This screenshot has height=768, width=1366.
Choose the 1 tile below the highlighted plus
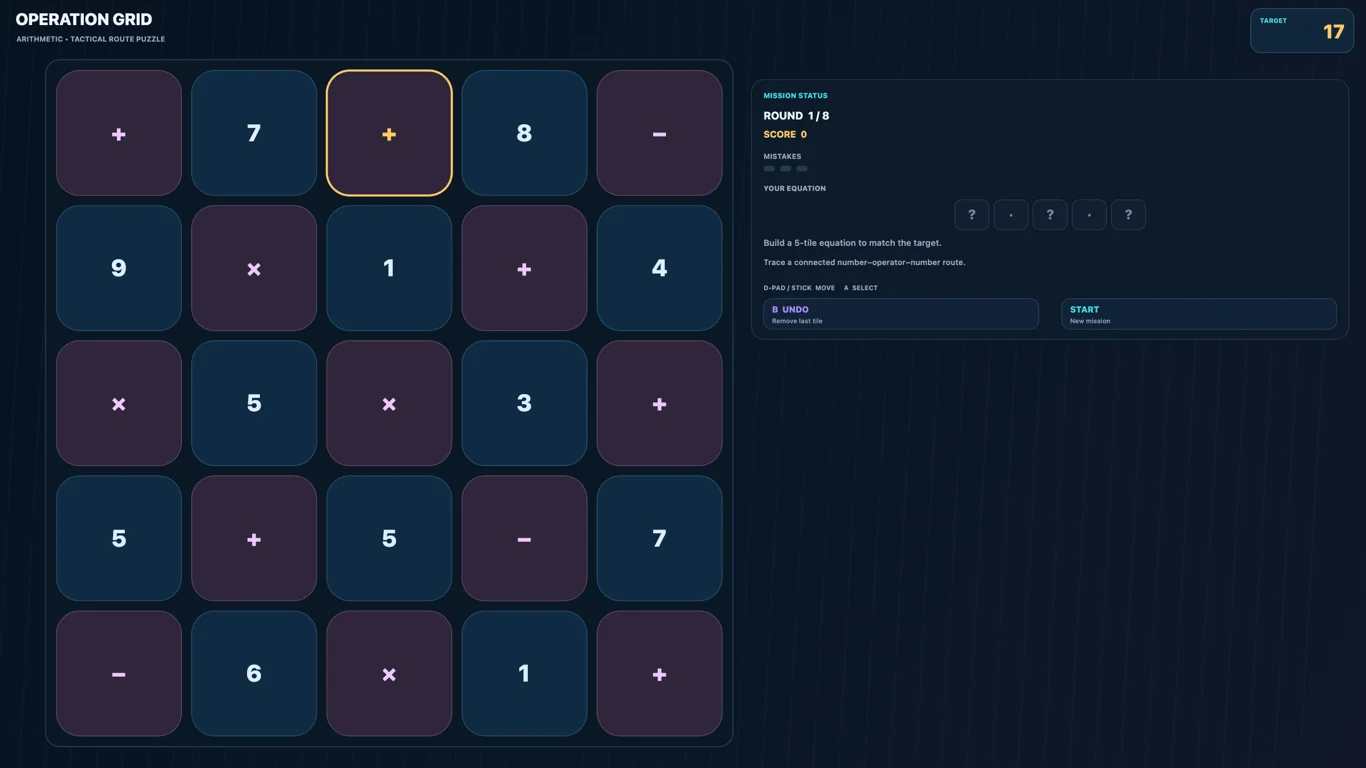(389, 268)
